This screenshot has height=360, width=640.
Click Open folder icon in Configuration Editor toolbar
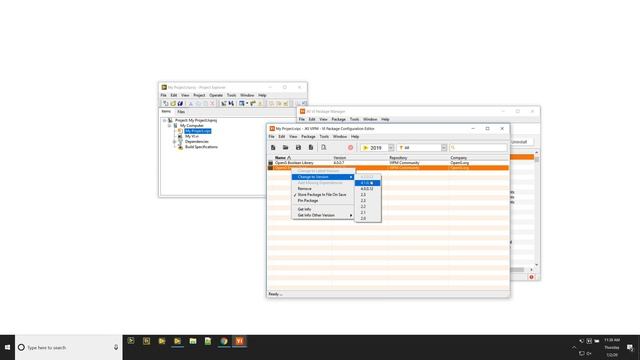(x=286, y=147)
